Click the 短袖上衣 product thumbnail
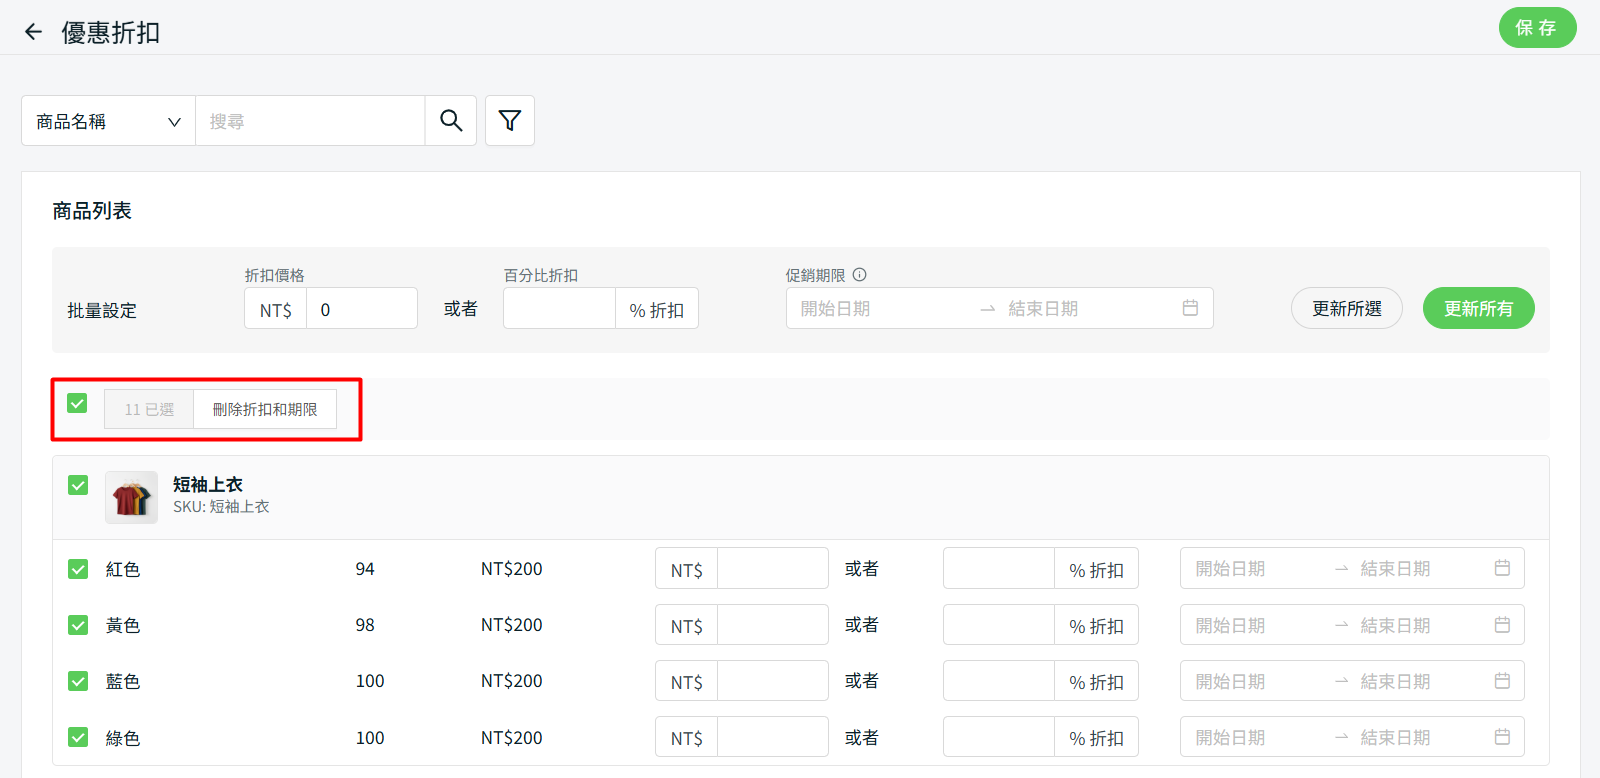The width and height of the screenshot is (1600, 778). (x=131, y=497)
